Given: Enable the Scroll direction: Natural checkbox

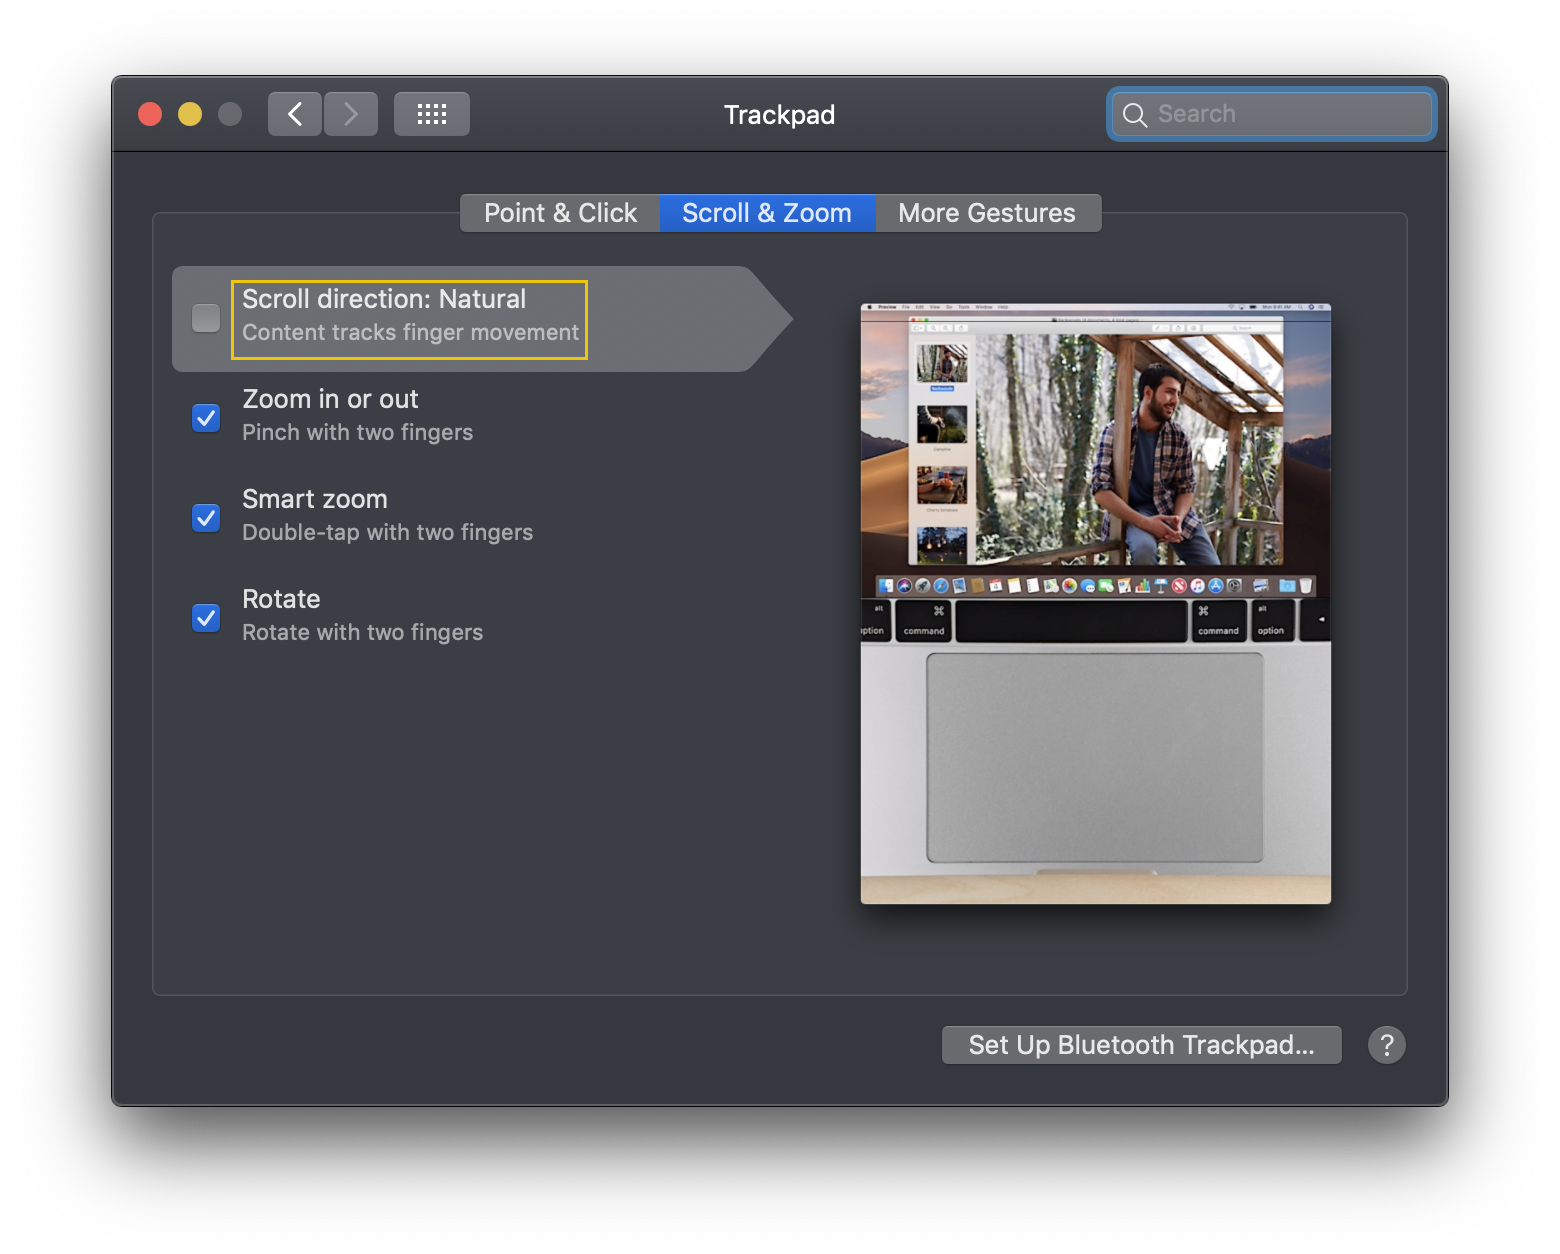Looking at the screenshot, I should coord(205,318).
